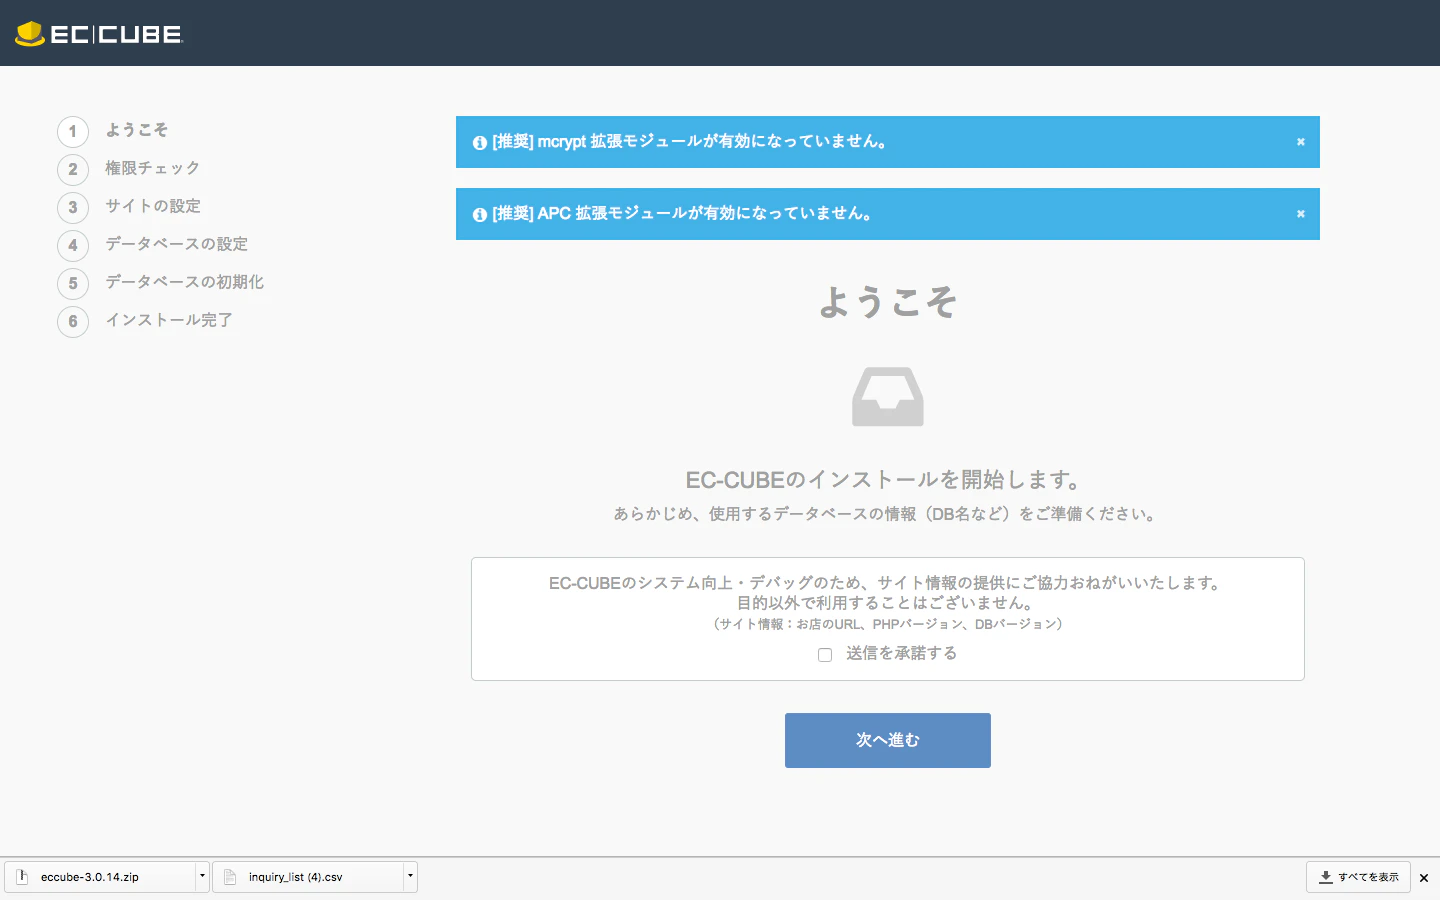
Task: Select step 6 circle インストール完了
Action: pos(73,322)
